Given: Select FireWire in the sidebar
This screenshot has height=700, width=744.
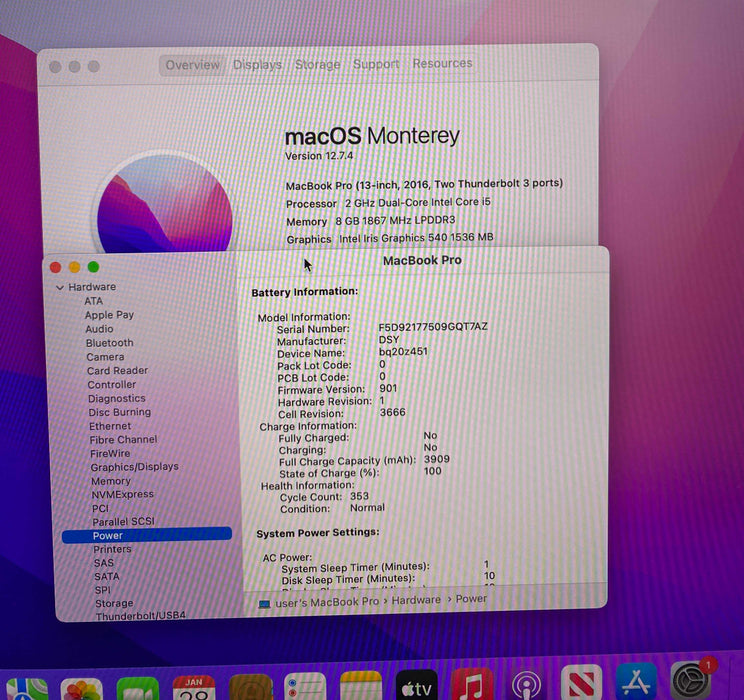Looking at the screenshot, I should pos(110,453).
